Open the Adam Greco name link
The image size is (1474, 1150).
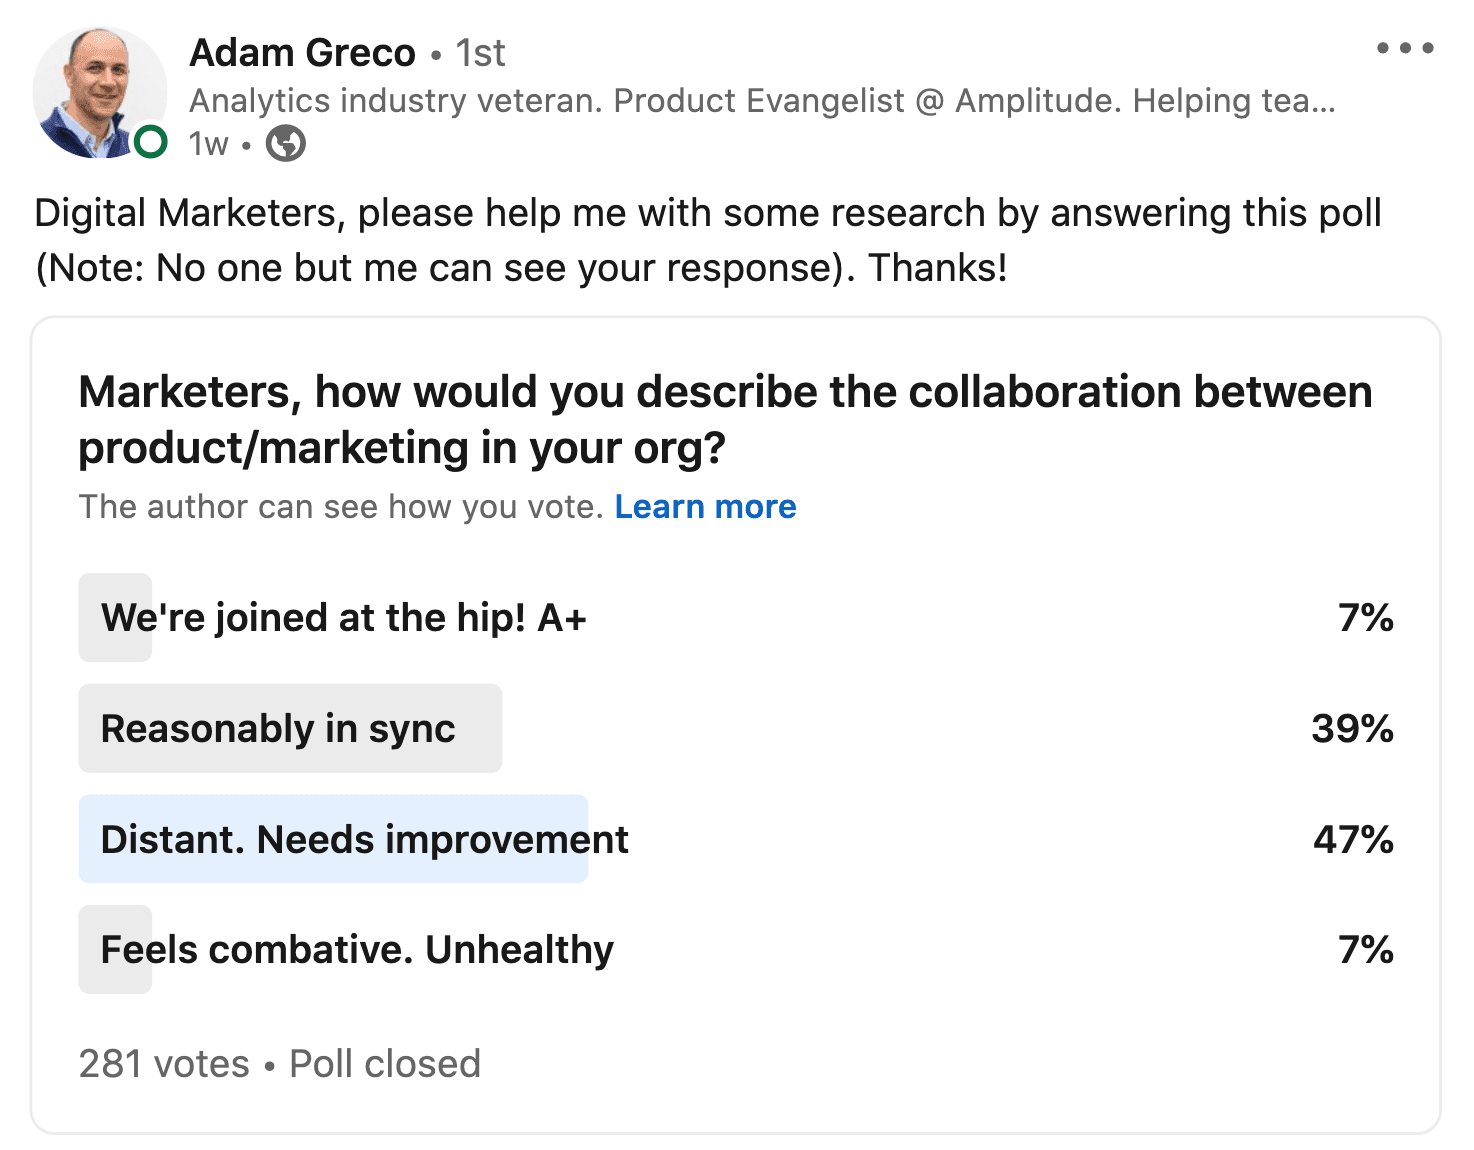coord(302,53)
